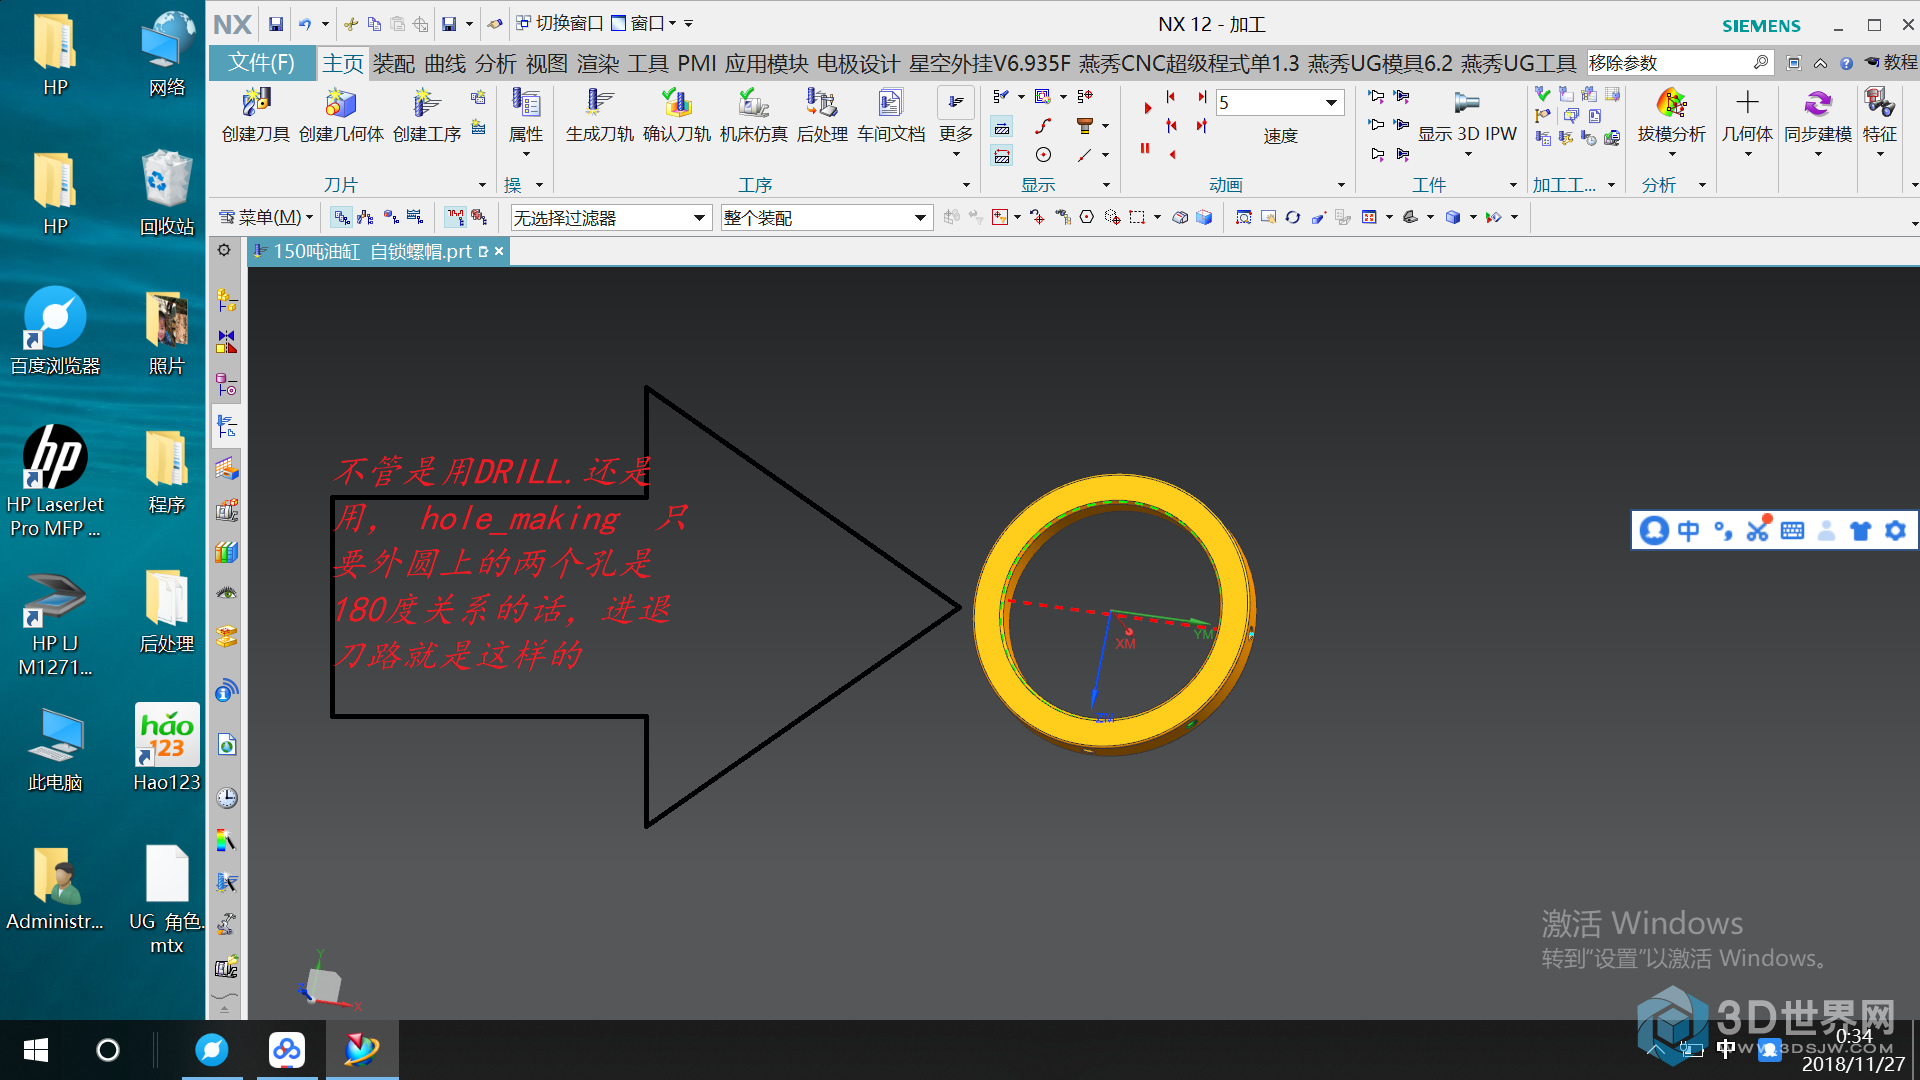Image resolution: width=1920 pixels, height=1080 pixels.
Task: Open 车间文档 shop documentation
Action: tap(891, 114)
